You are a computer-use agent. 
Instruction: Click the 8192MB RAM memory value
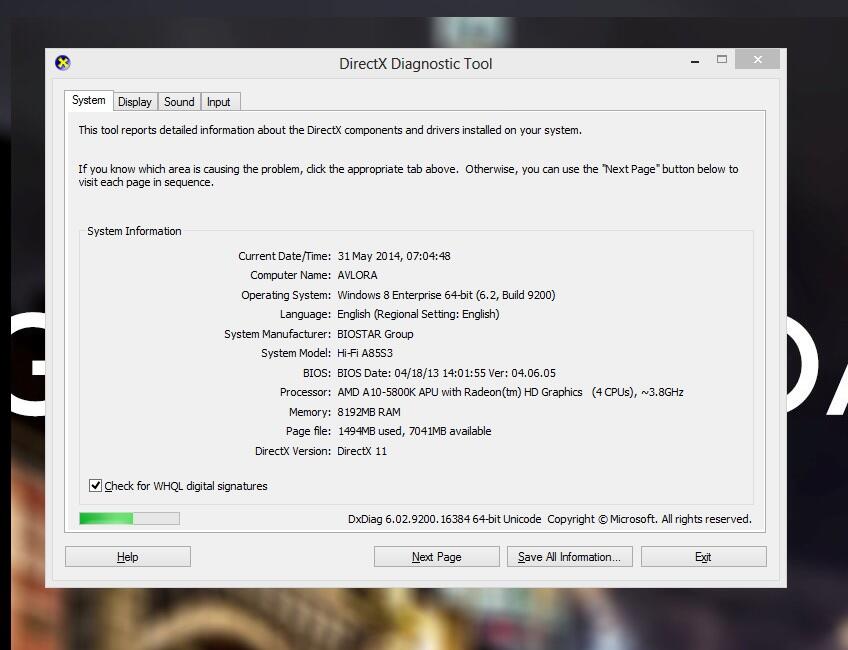(x=369, y=412)
